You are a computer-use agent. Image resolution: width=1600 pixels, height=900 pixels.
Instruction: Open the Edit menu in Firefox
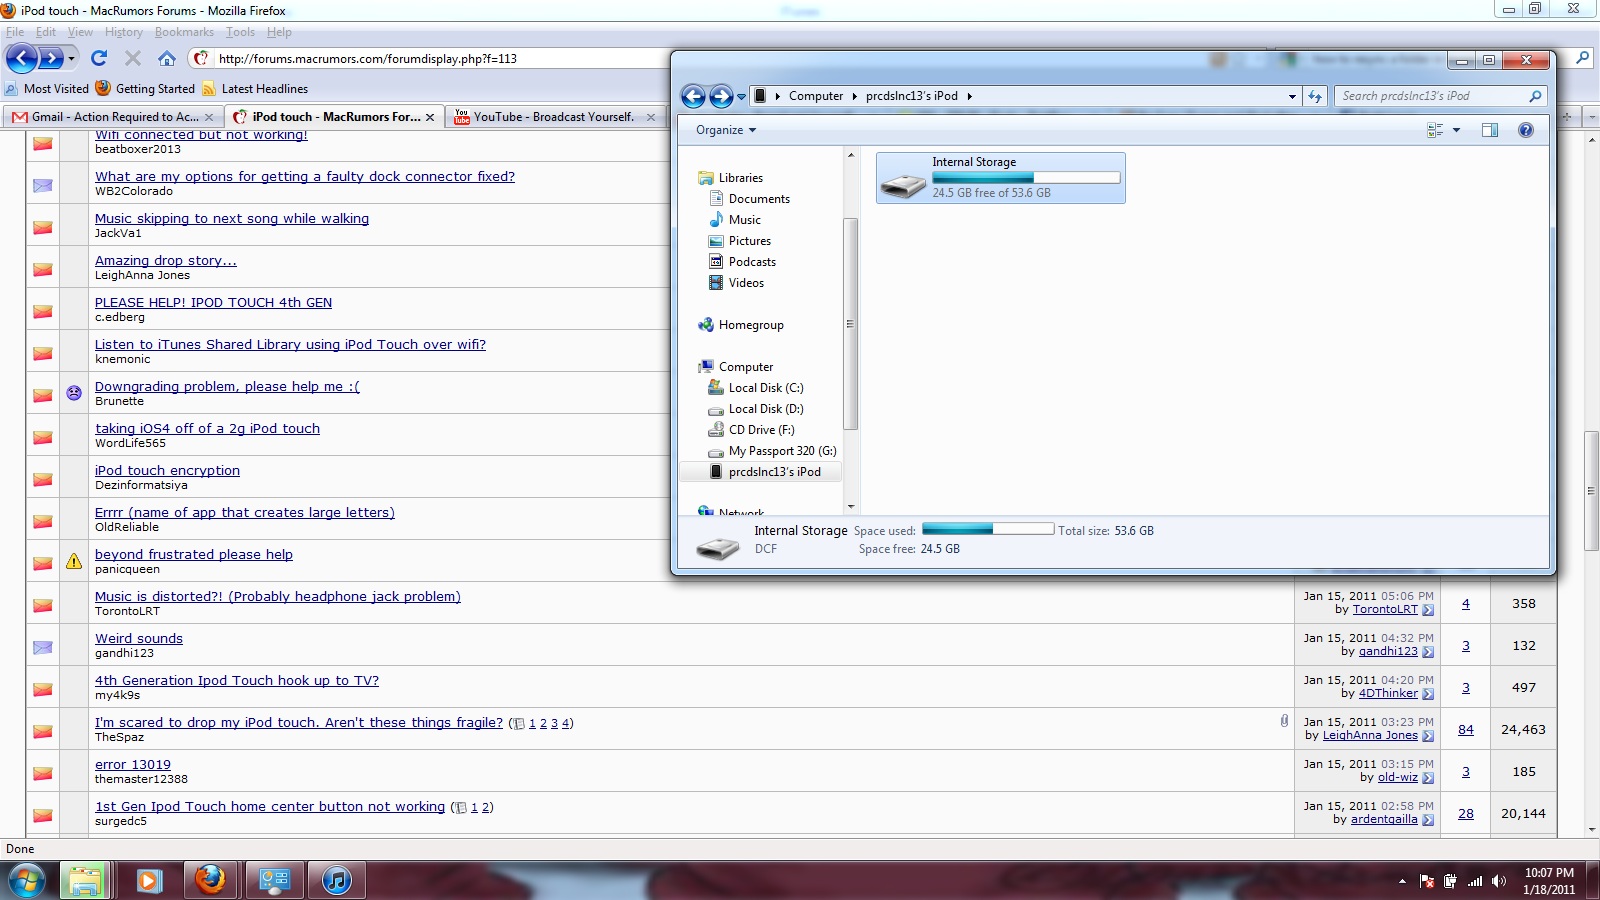click(46, 32)
